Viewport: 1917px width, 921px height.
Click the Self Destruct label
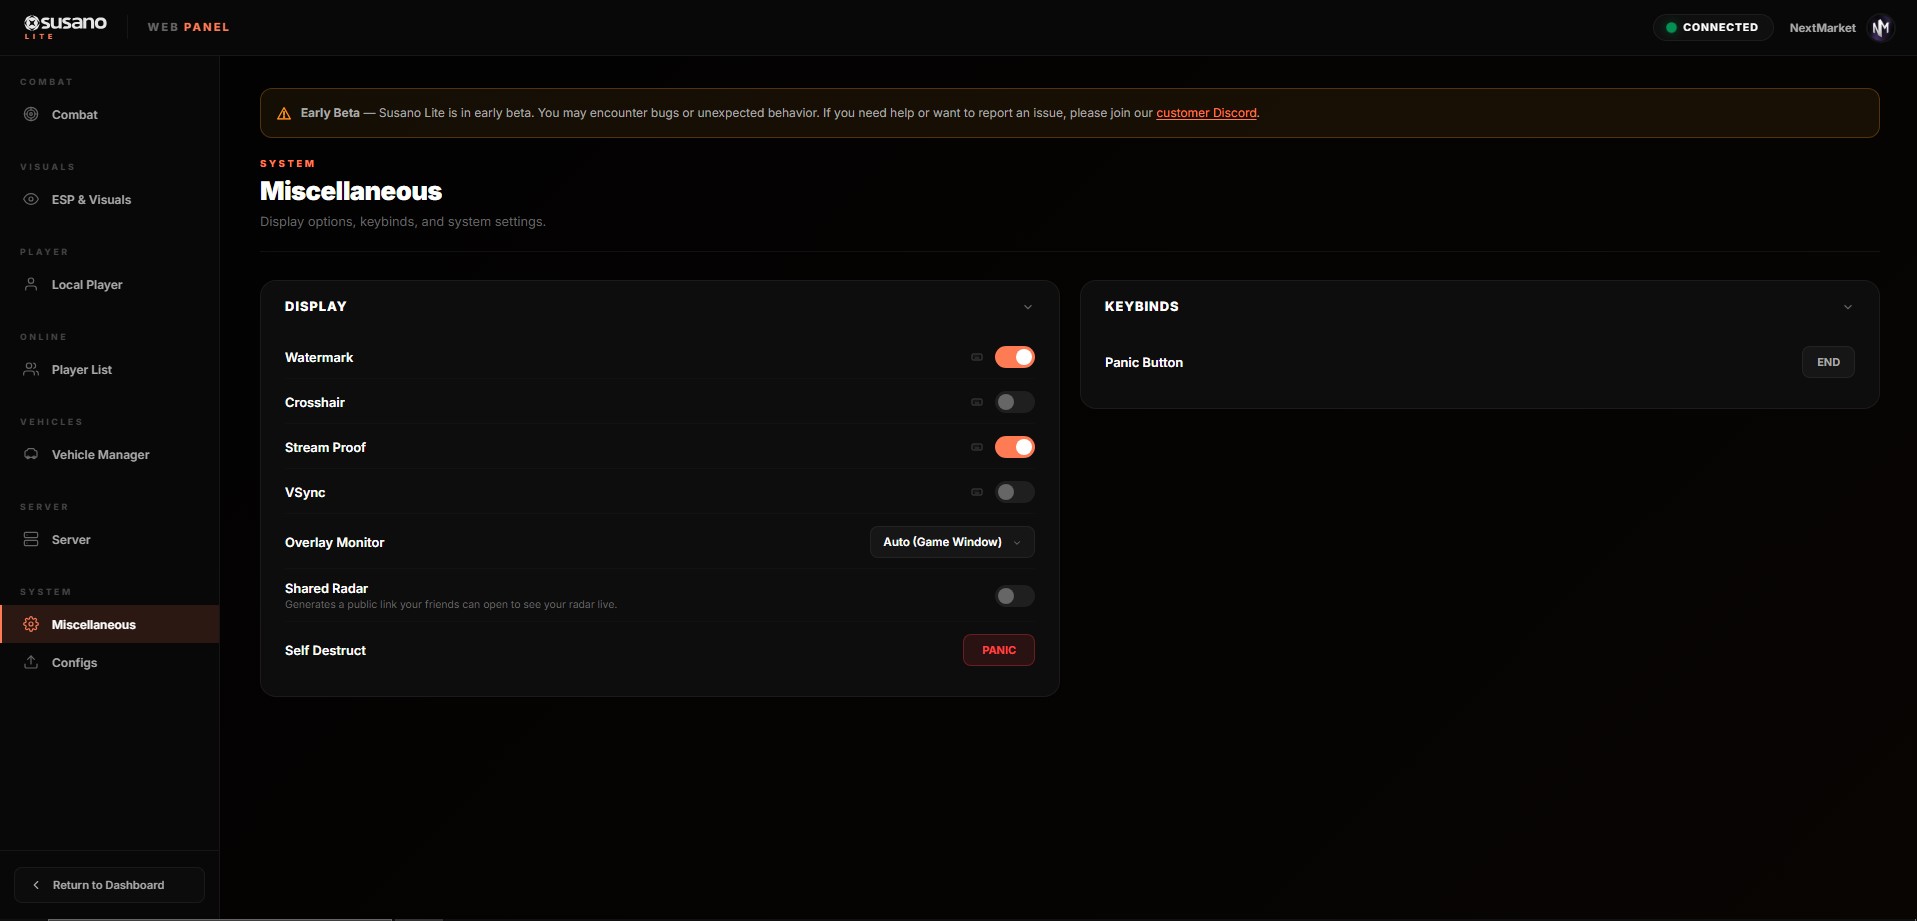(325, 650)
